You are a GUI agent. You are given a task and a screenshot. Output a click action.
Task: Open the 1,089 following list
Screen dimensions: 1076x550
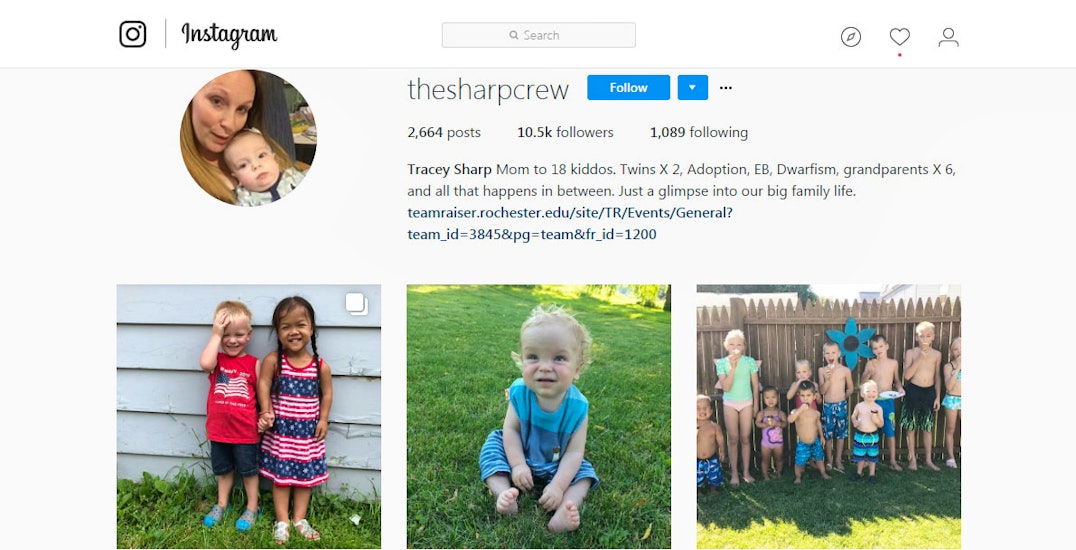(x=699, y=133)
